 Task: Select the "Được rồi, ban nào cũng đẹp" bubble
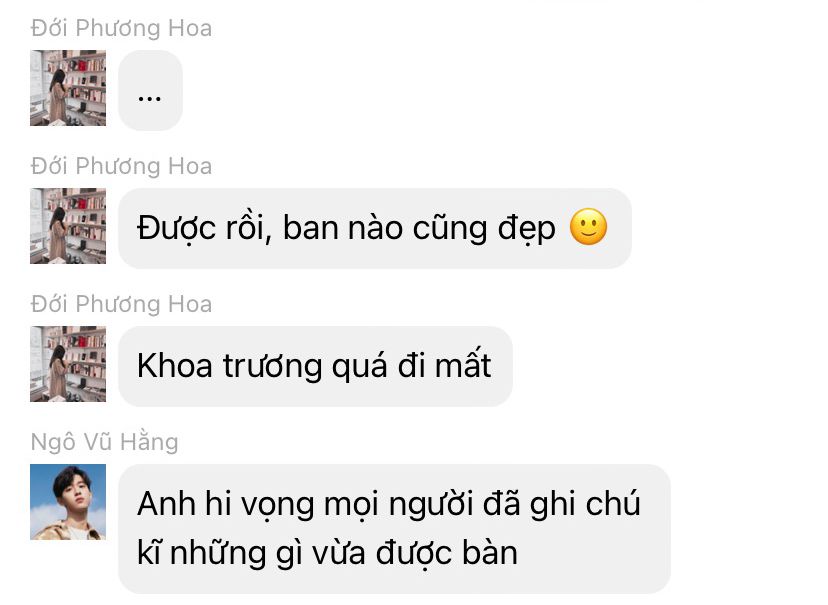374,228
